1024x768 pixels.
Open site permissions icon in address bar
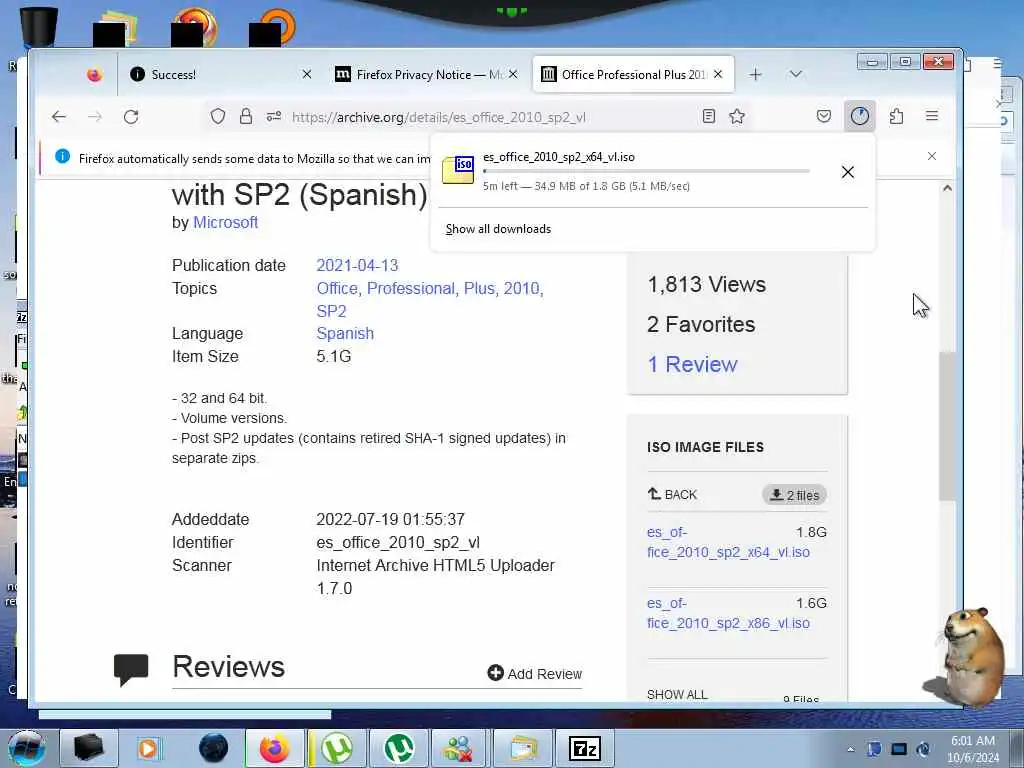coord(274,117)
